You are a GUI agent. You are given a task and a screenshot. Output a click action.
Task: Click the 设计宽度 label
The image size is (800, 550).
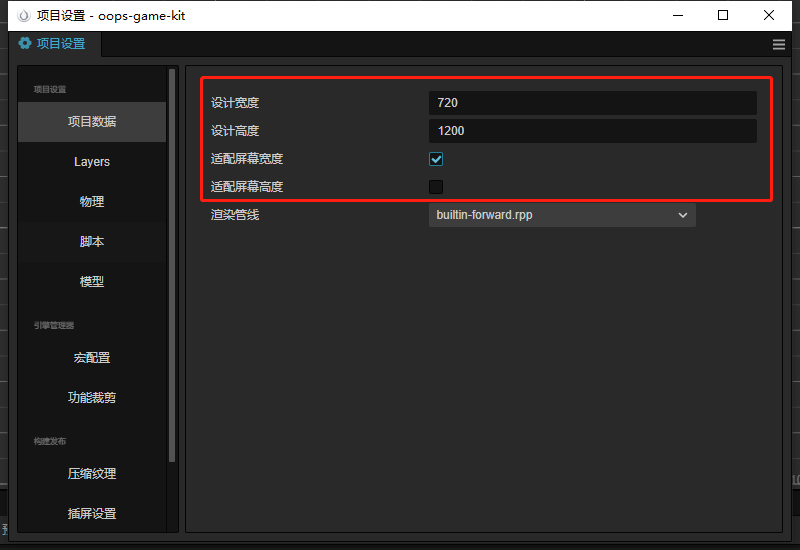[235, 103]
